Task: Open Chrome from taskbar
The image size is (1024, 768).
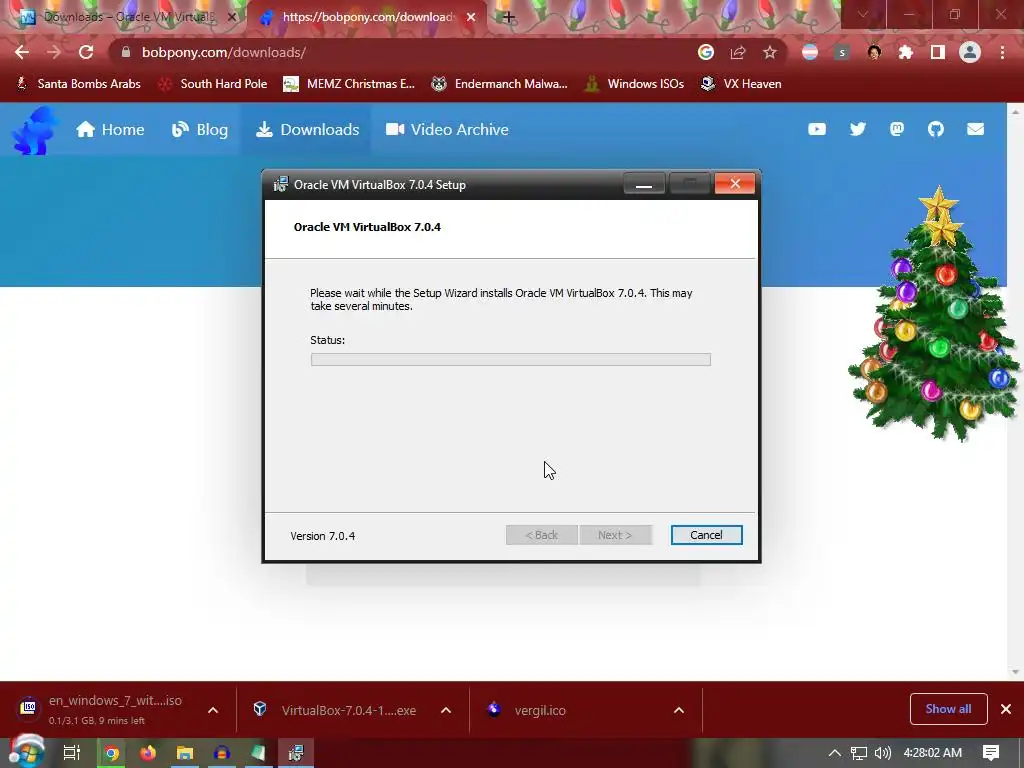Action: (x=112, y=754)
